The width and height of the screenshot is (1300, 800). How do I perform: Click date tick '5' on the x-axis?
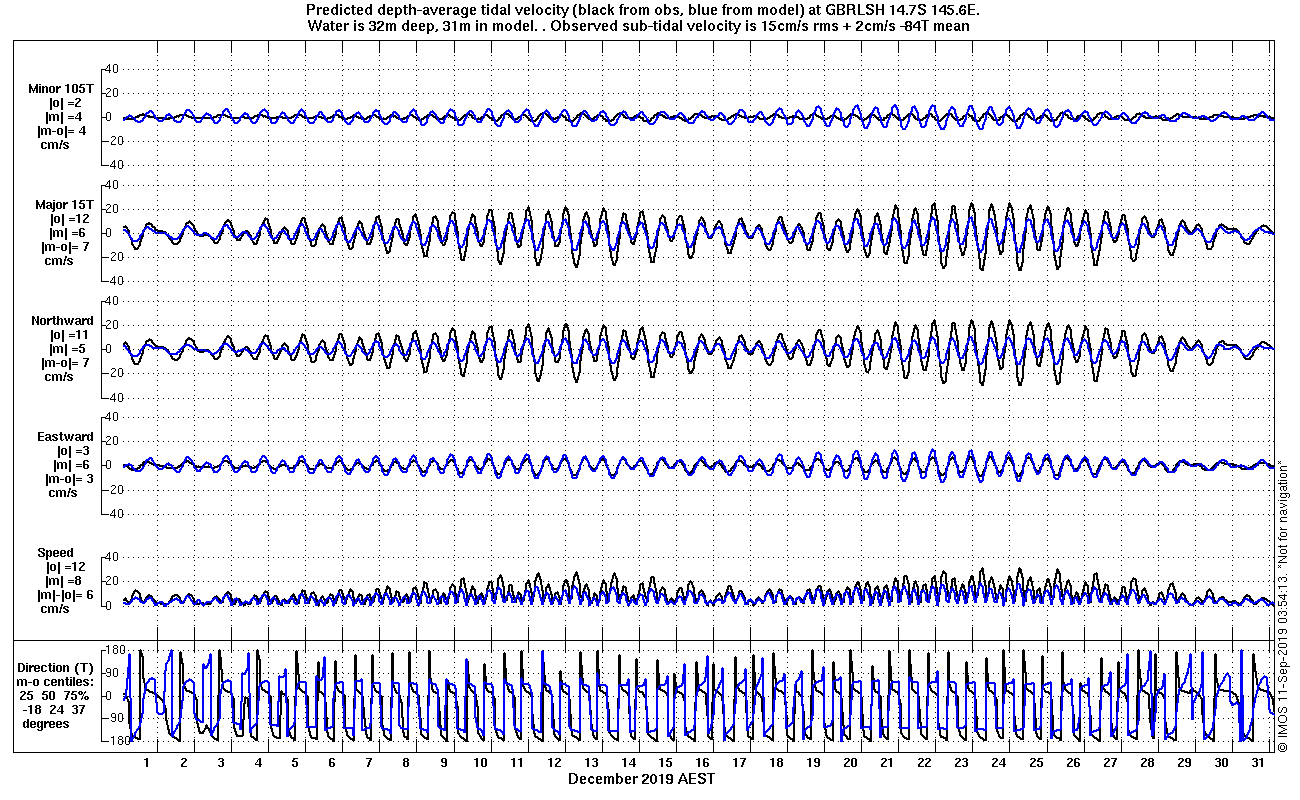click(295, 762)
